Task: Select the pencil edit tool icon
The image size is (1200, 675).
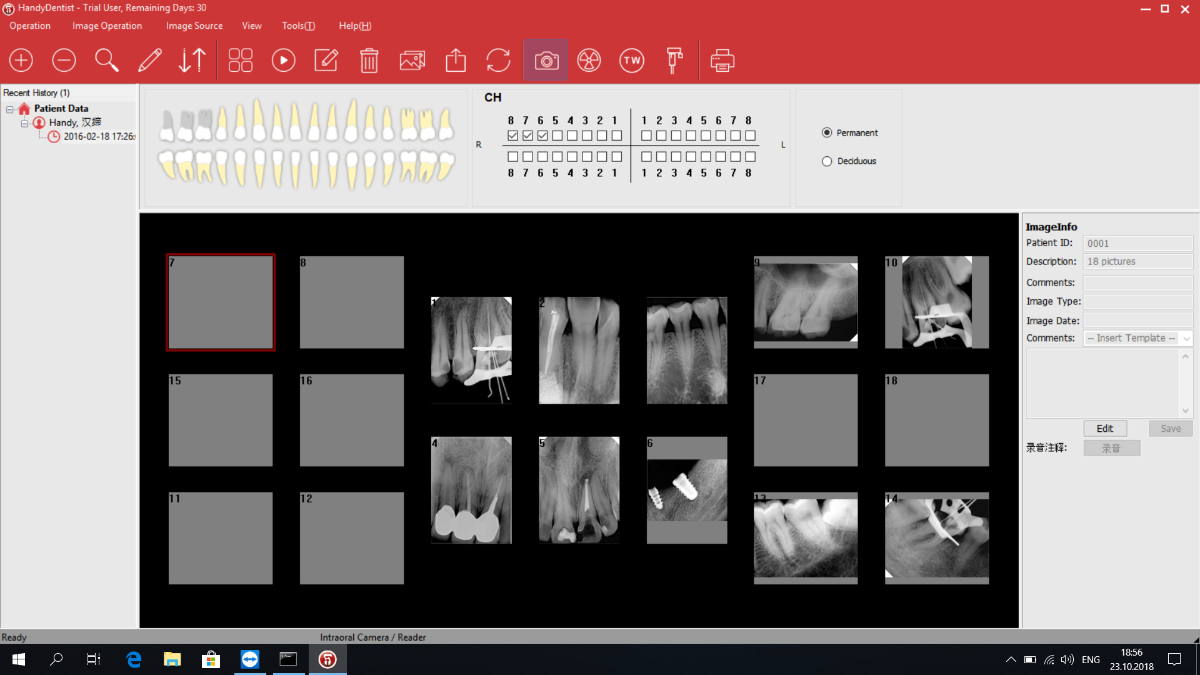Action: [x=150, y=61]
